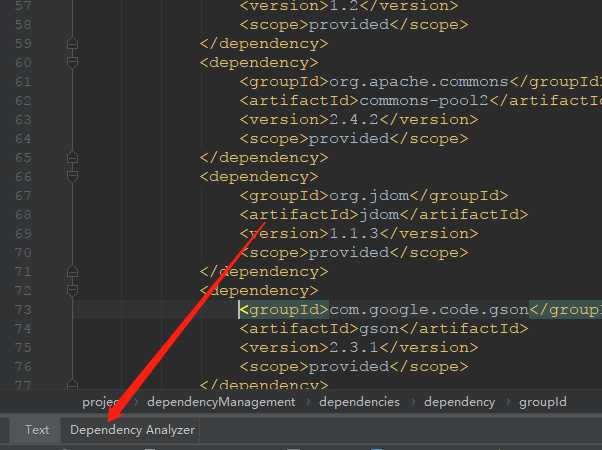602x450 pixels.
Task: Select the dependencies breadcrumb
Action: pos(359,402)
